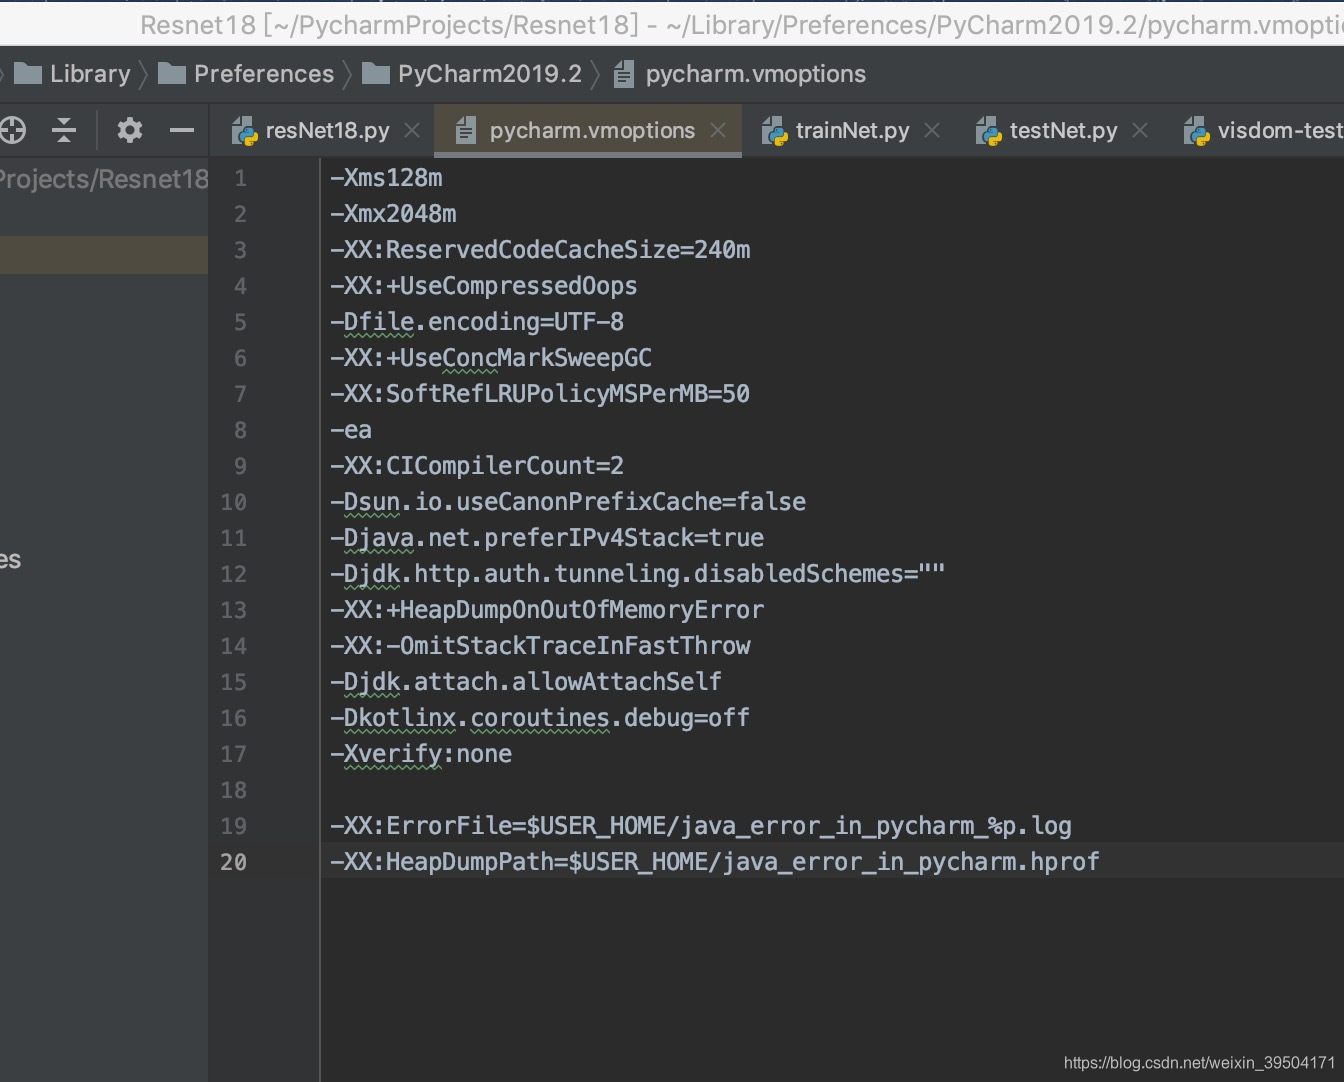Screen dimensions: 1344x1082
Task: Hide the project panel via the minus icon
Action: click(x=180, y=130)
